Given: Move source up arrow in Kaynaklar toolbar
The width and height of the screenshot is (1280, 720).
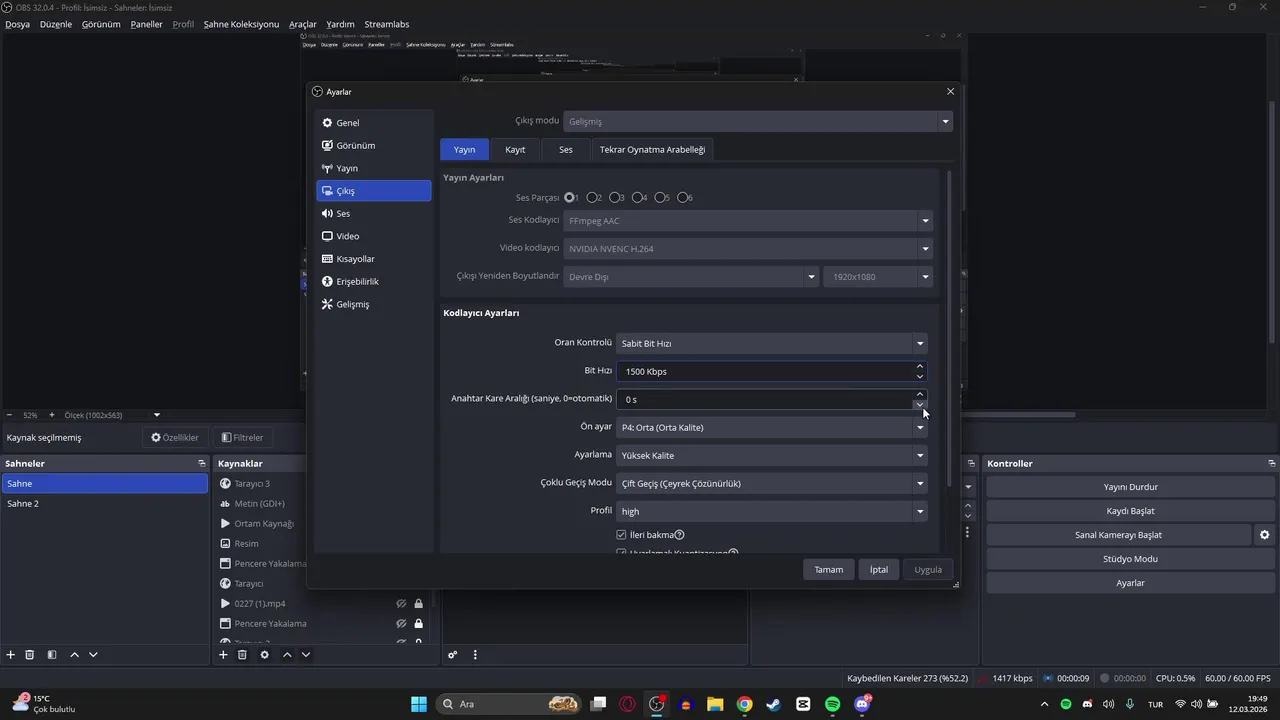Looking at the screenshot, I should pyautogui.click(x=287, y=655).
